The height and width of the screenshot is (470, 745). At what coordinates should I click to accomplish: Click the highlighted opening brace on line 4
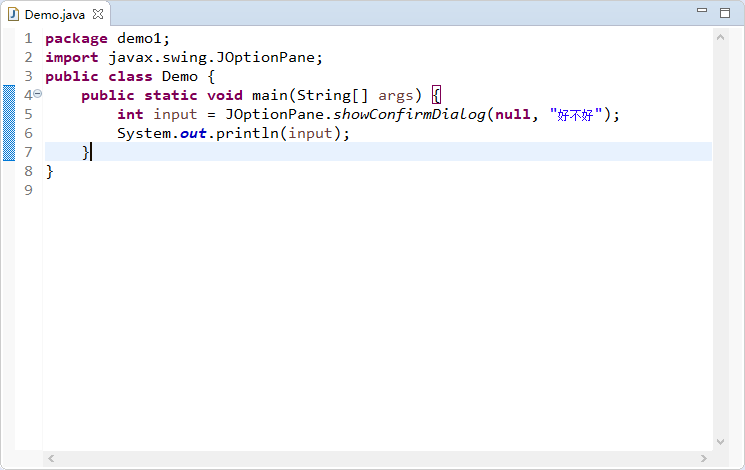(x=436, y=96)
